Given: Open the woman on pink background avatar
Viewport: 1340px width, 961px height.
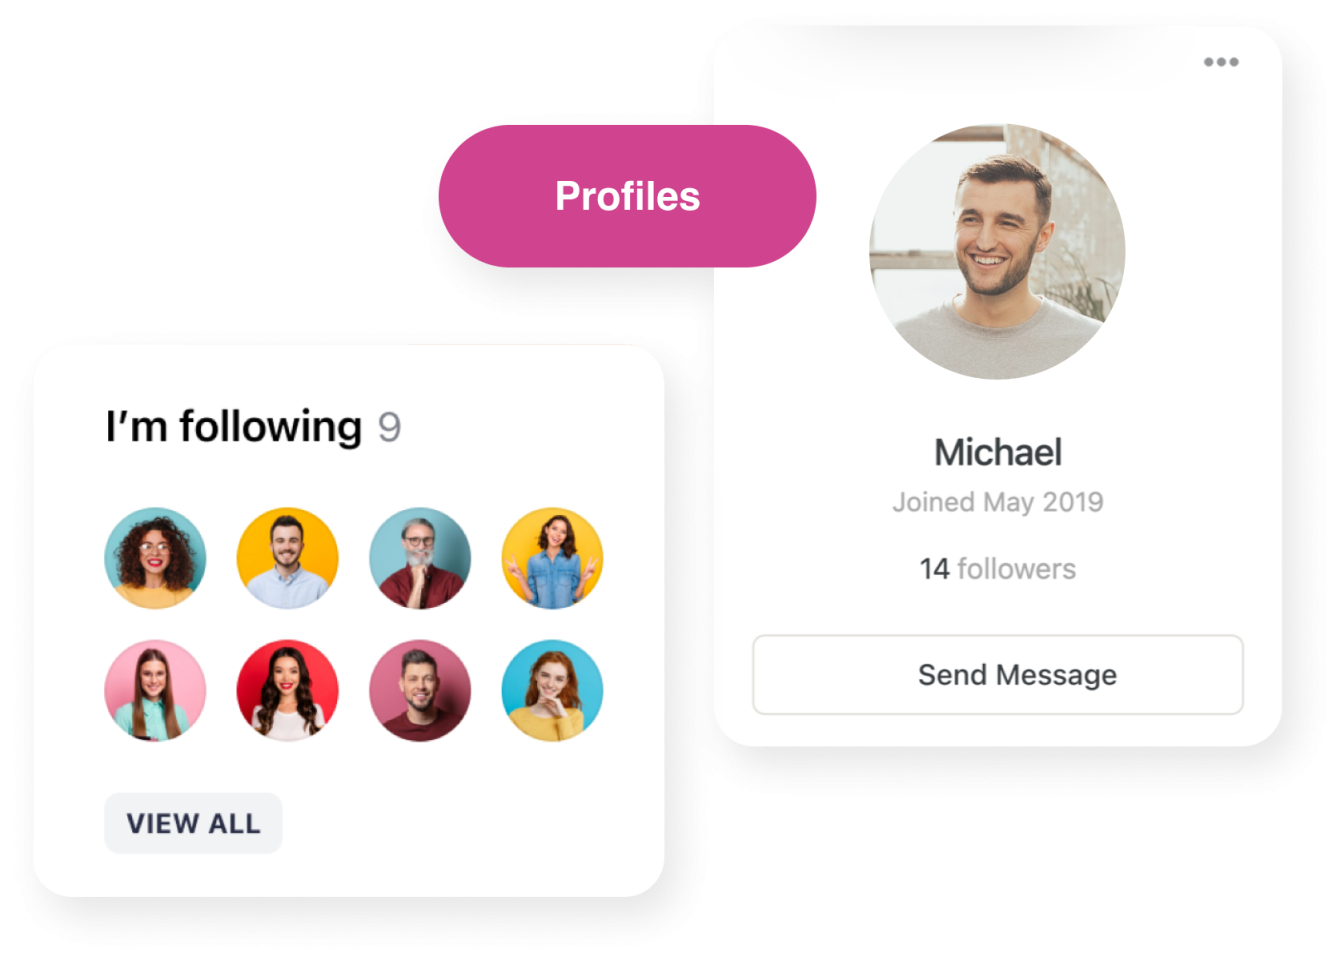Looking at the screenshot, I should coord(155,690).
